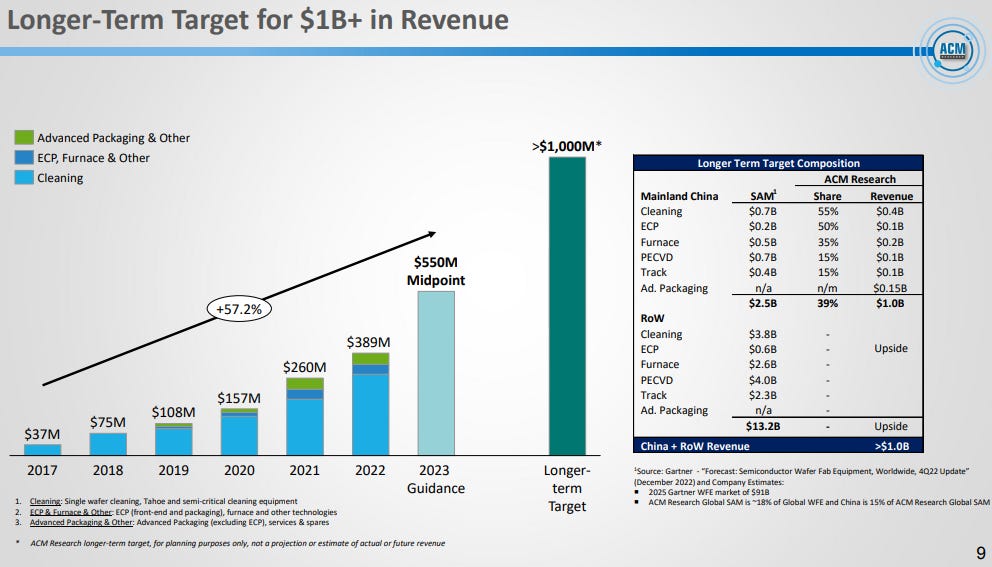Select the 'ECP, Furnace & Other' legend label
Viewport: 992px width, 567px height.
coord(94,158)
